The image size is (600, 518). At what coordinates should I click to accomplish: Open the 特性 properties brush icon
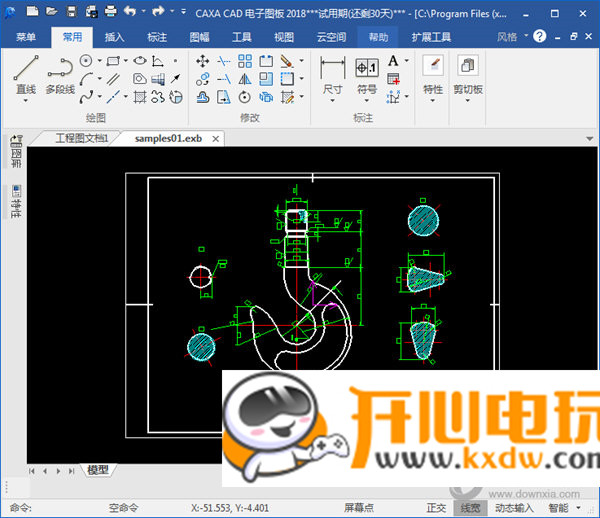[x=433, y=65]
